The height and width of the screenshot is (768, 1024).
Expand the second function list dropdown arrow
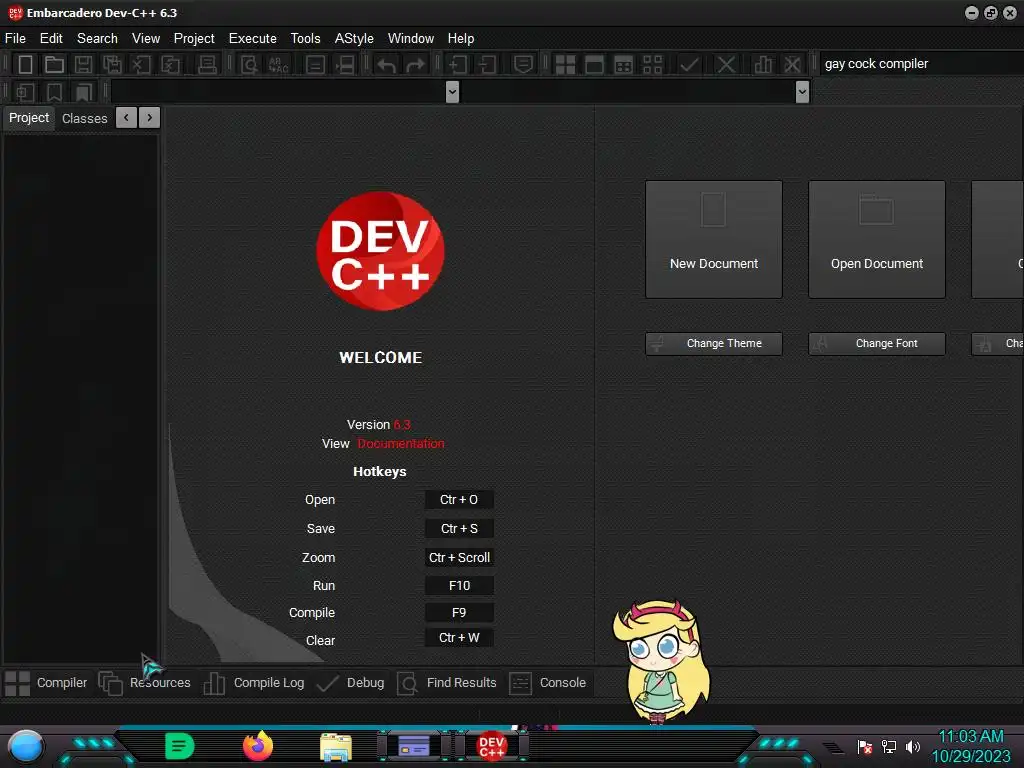click(x=803, y=91)
